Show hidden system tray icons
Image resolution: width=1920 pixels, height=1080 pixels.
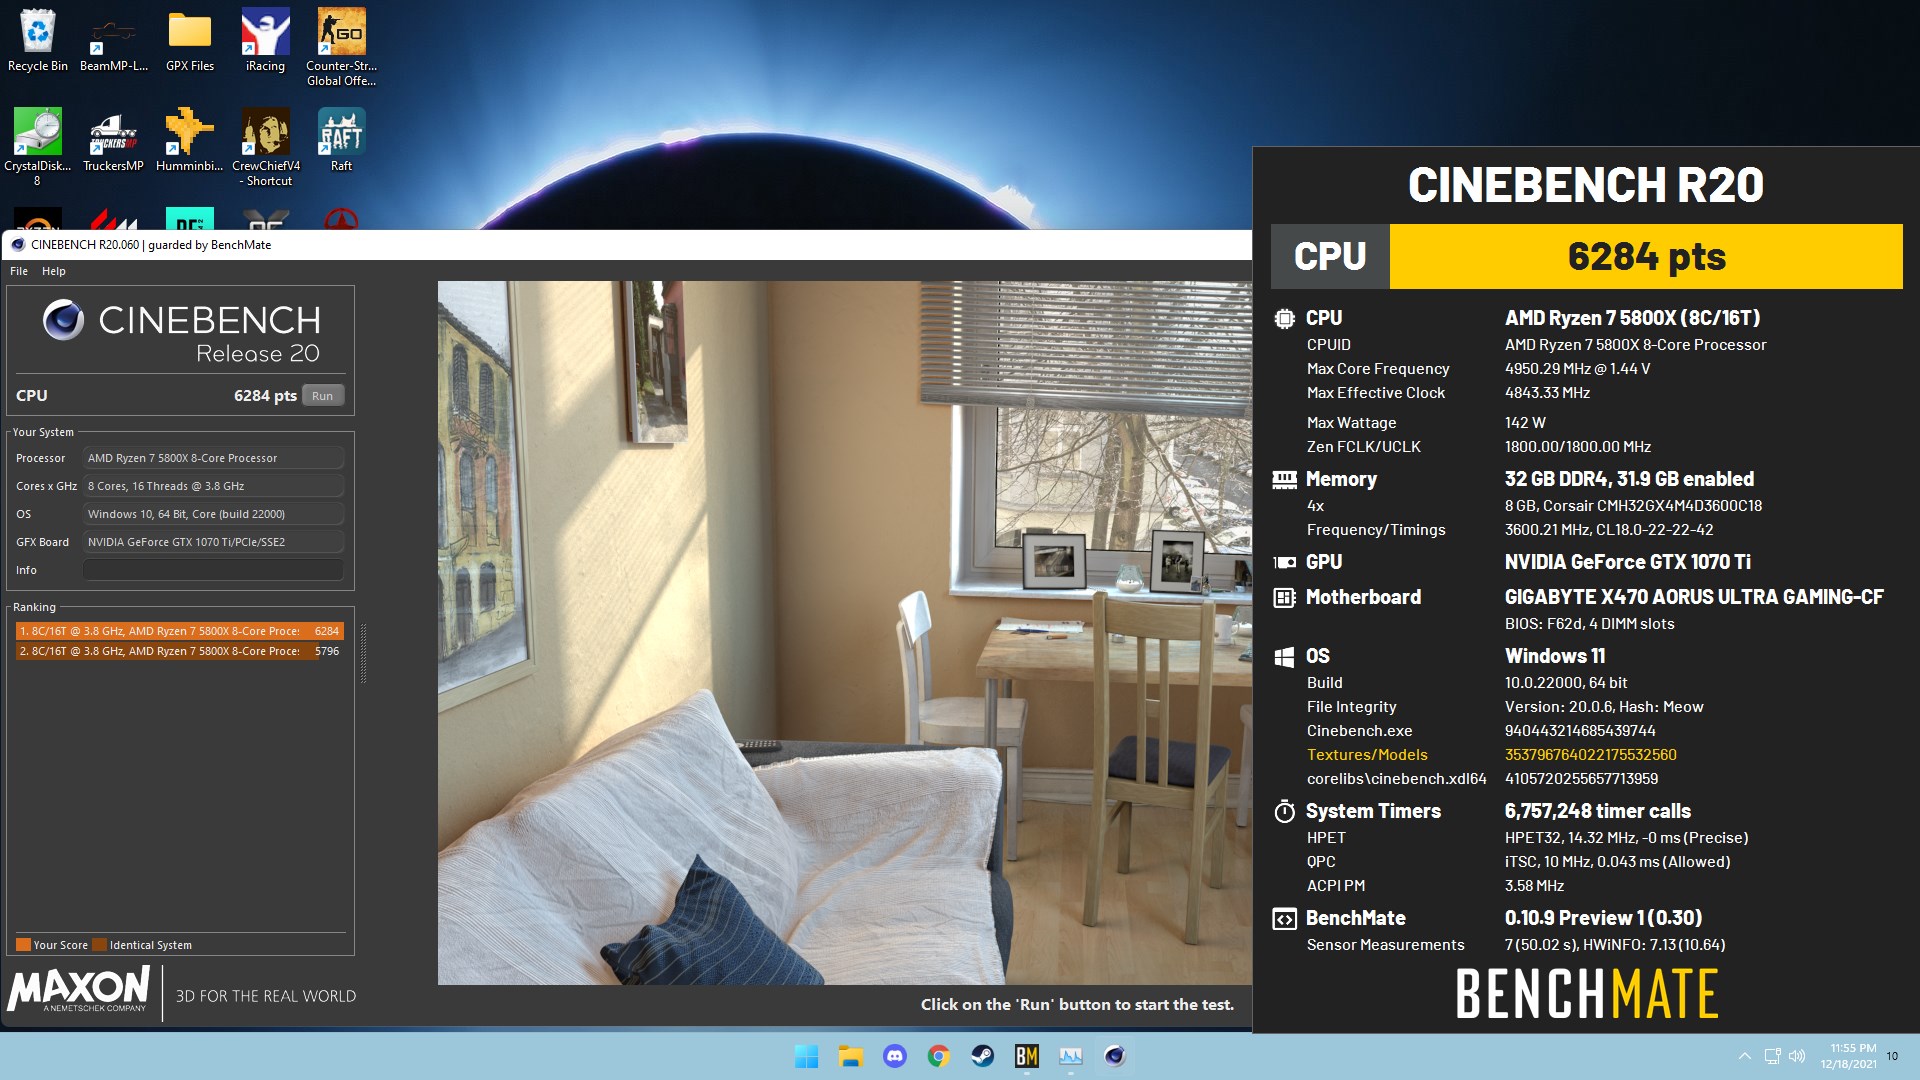pyautogui.click(x=1744, y=1056)
